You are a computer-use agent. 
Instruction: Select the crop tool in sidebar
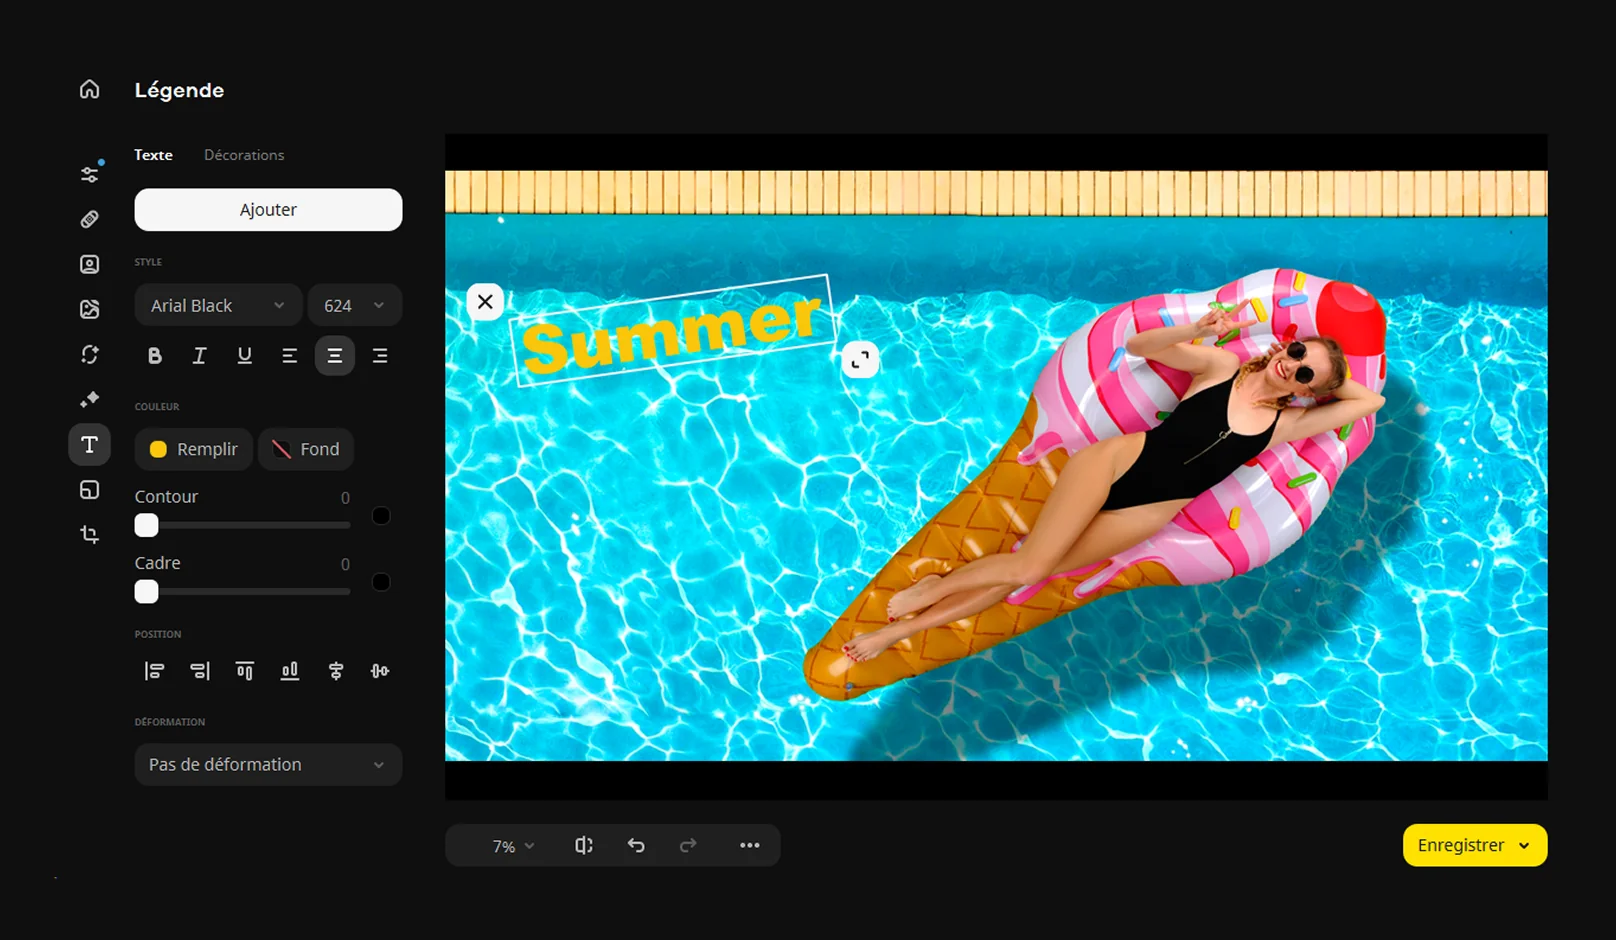(90, 534)
